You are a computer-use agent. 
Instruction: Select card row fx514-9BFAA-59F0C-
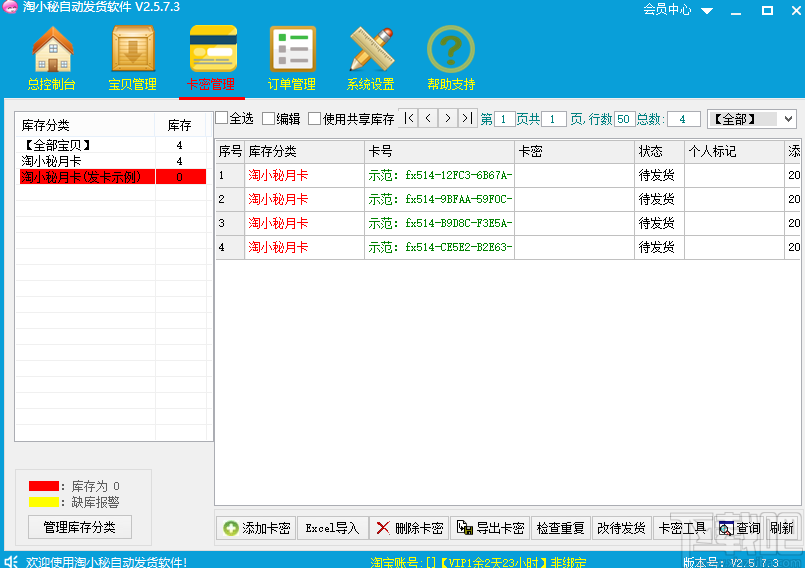pyautogui.click(x=508, y=199)
